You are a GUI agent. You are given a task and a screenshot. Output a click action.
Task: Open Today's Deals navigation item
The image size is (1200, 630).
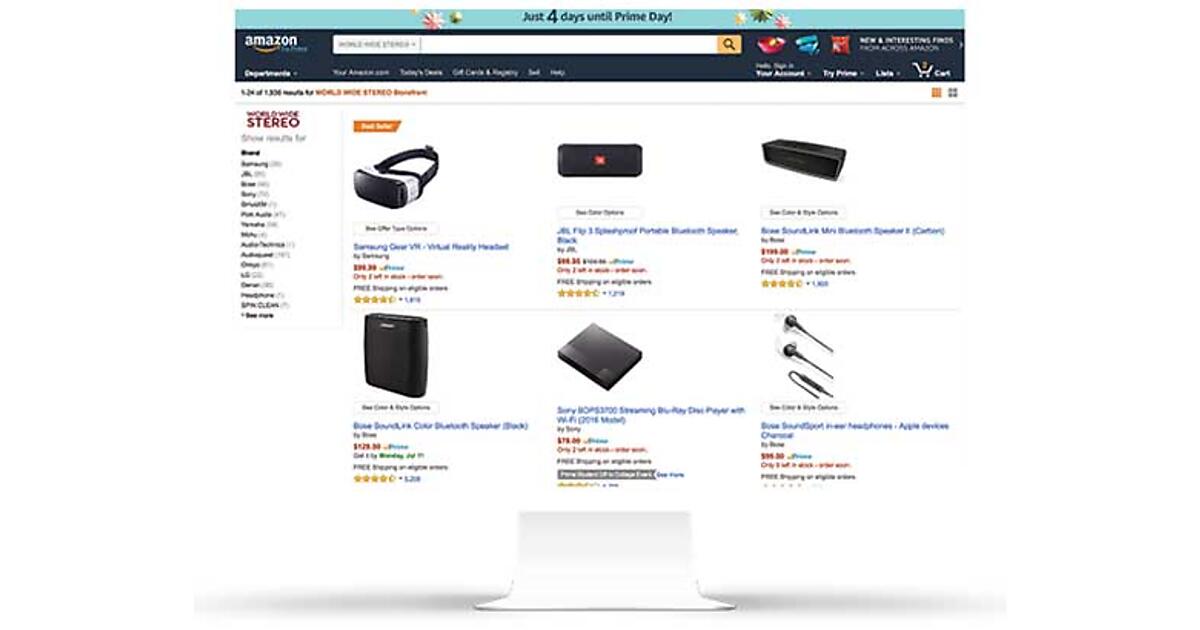click(421, 72)
